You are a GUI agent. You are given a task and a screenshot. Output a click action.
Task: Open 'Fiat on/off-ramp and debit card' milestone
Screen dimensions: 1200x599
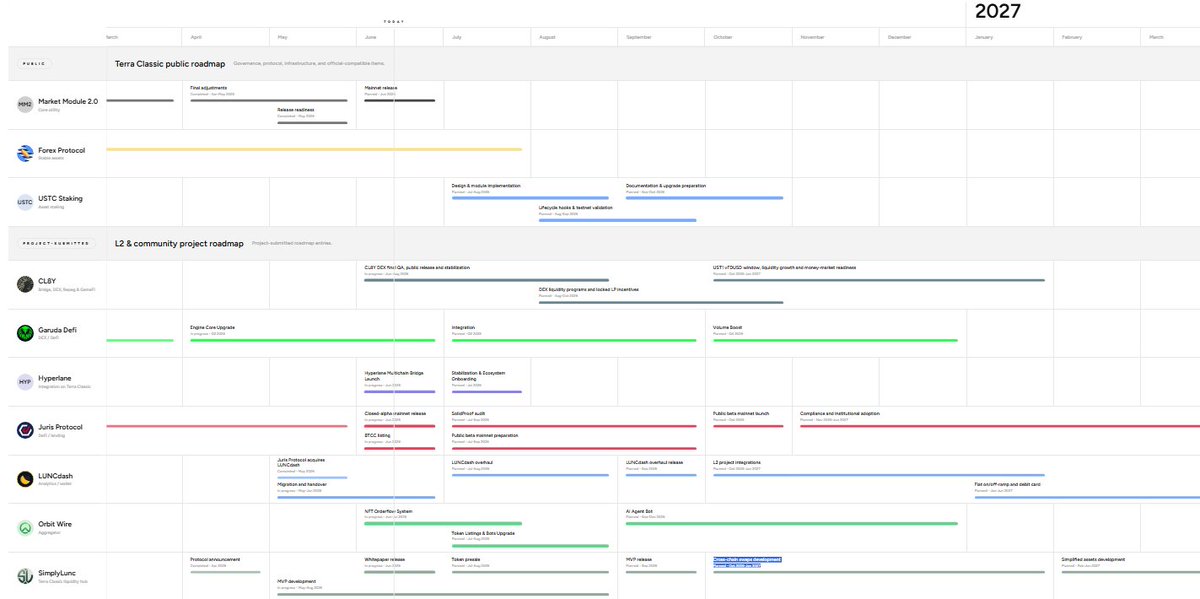point(1008,484)
